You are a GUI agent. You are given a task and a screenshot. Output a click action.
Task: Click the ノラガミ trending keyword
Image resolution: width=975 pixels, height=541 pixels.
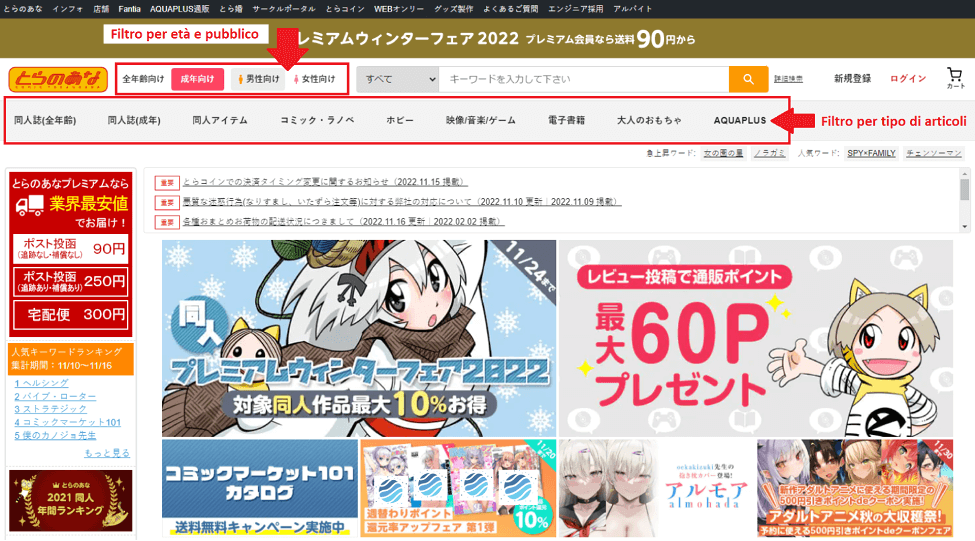point(770,153)
